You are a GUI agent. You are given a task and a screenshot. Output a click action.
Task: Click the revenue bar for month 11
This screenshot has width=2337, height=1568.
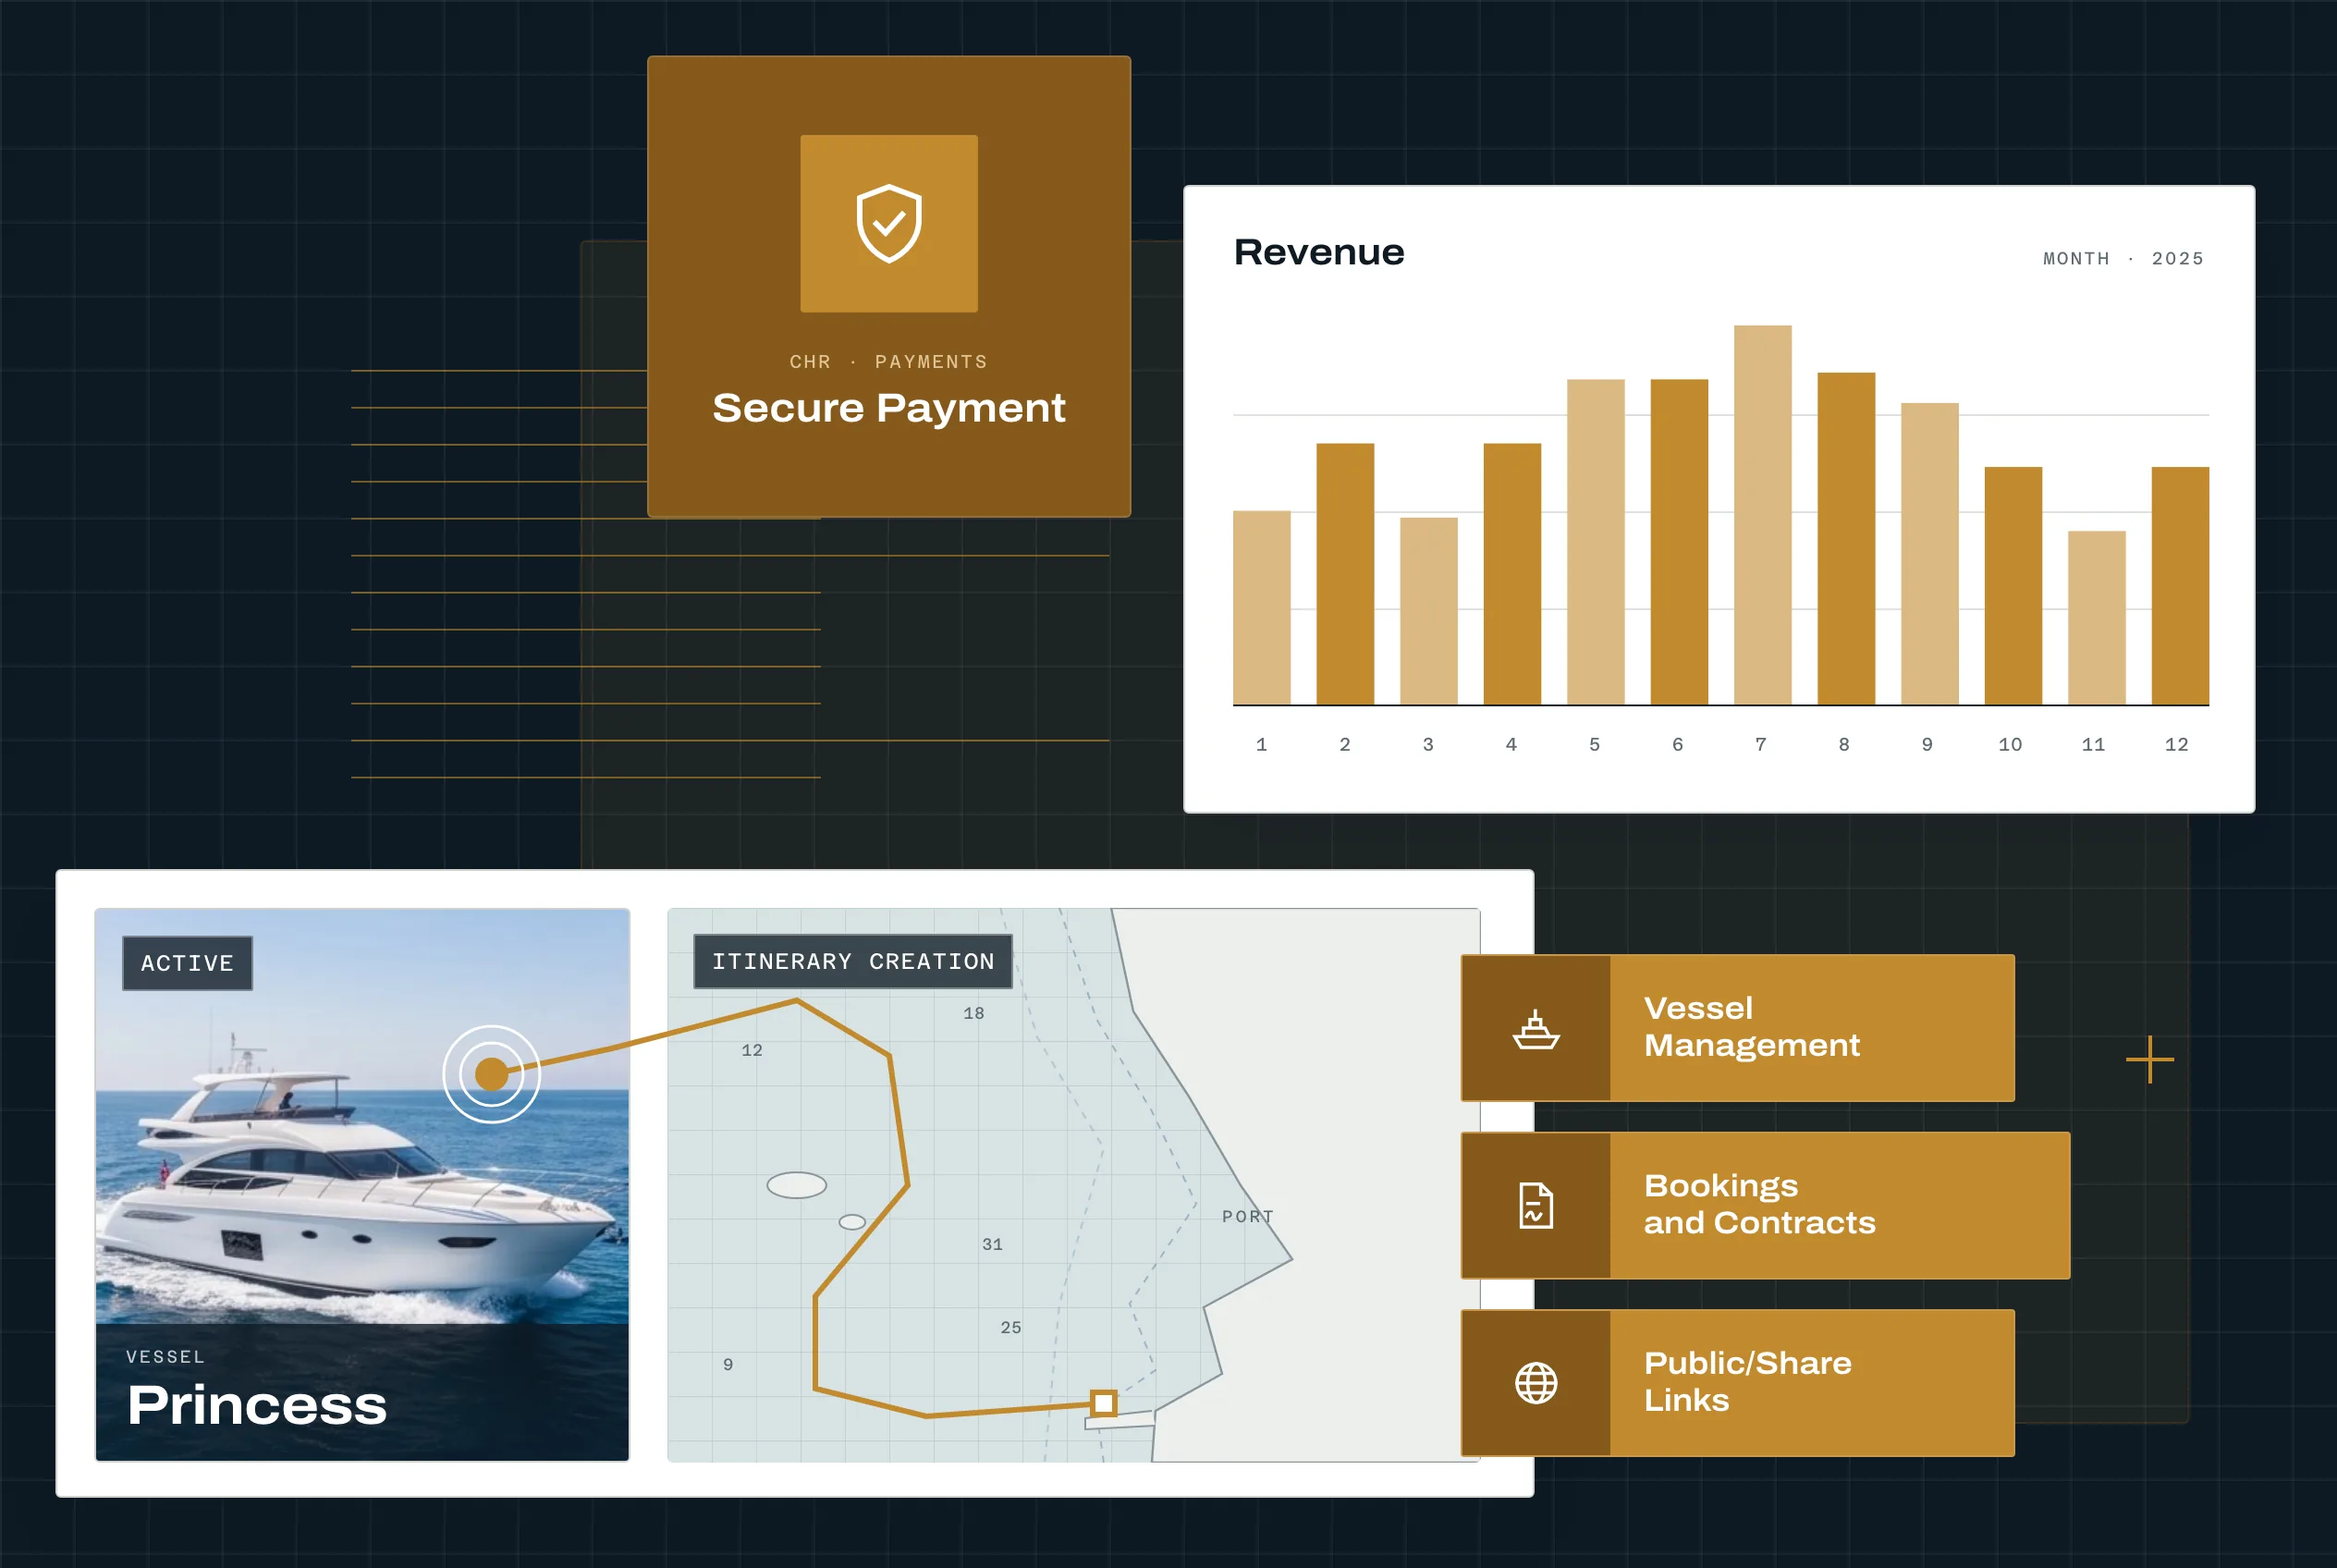point(2096,618)
